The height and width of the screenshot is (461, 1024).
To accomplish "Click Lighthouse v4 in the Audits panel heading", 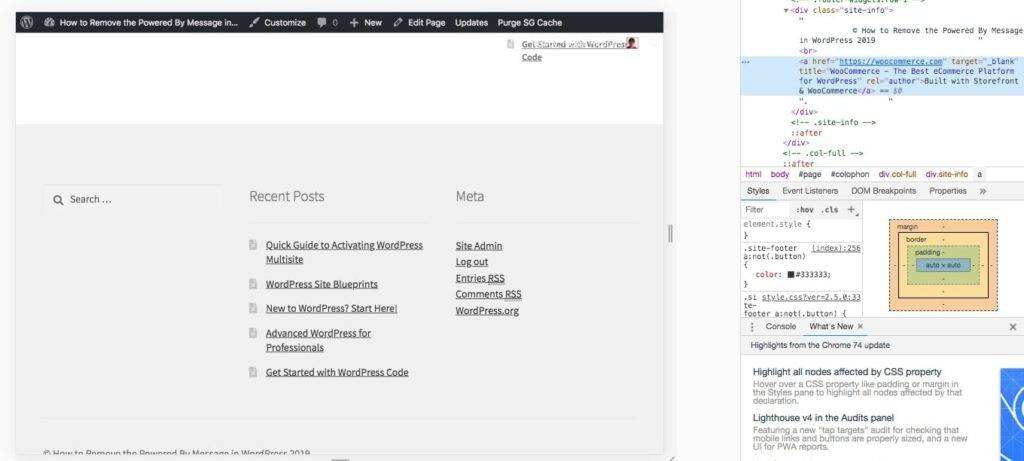I will pyautogui.click(x=824, y=418).
